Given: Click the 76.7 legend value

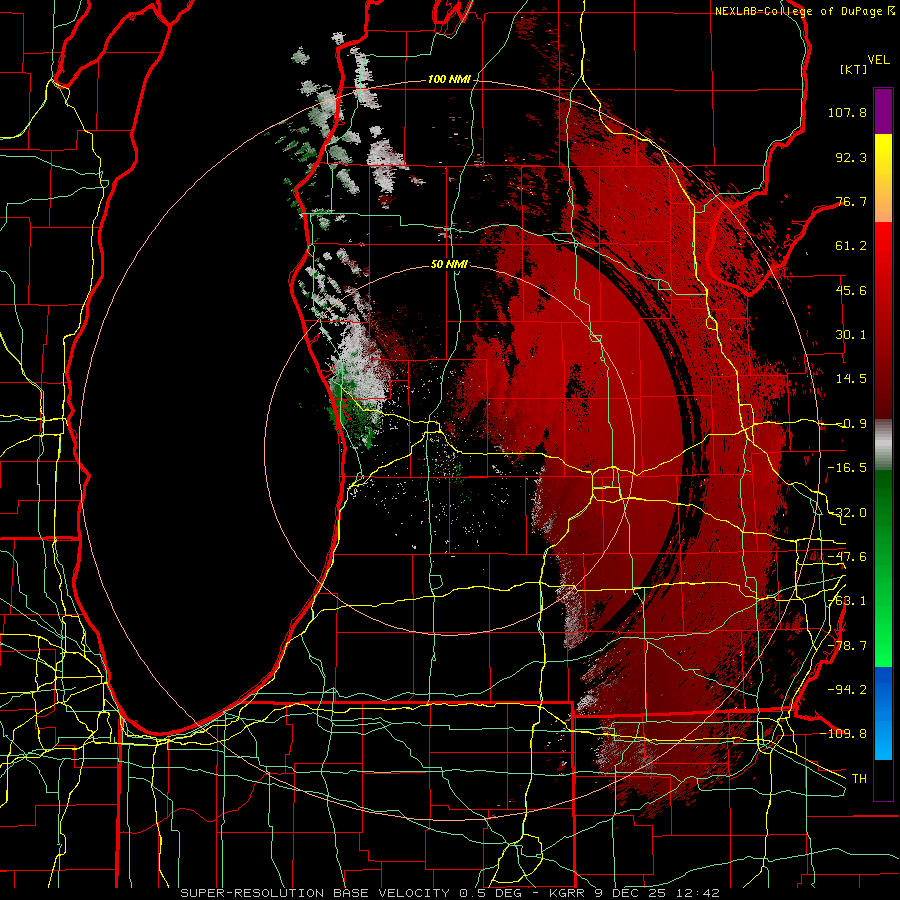Looking at the screenshot, I should pos(851,201).
